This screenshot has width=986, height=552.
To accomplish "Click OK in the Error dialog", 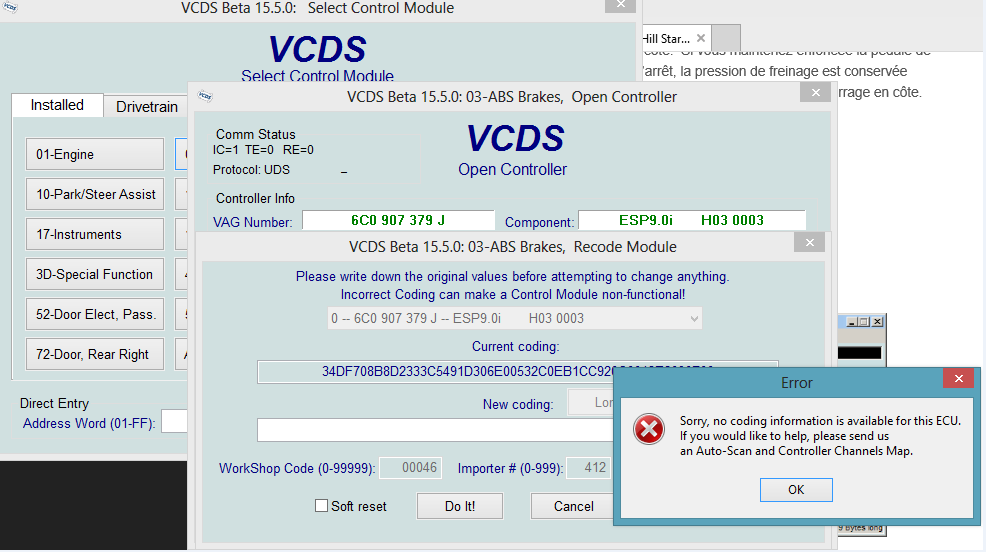I will (795, 490).
